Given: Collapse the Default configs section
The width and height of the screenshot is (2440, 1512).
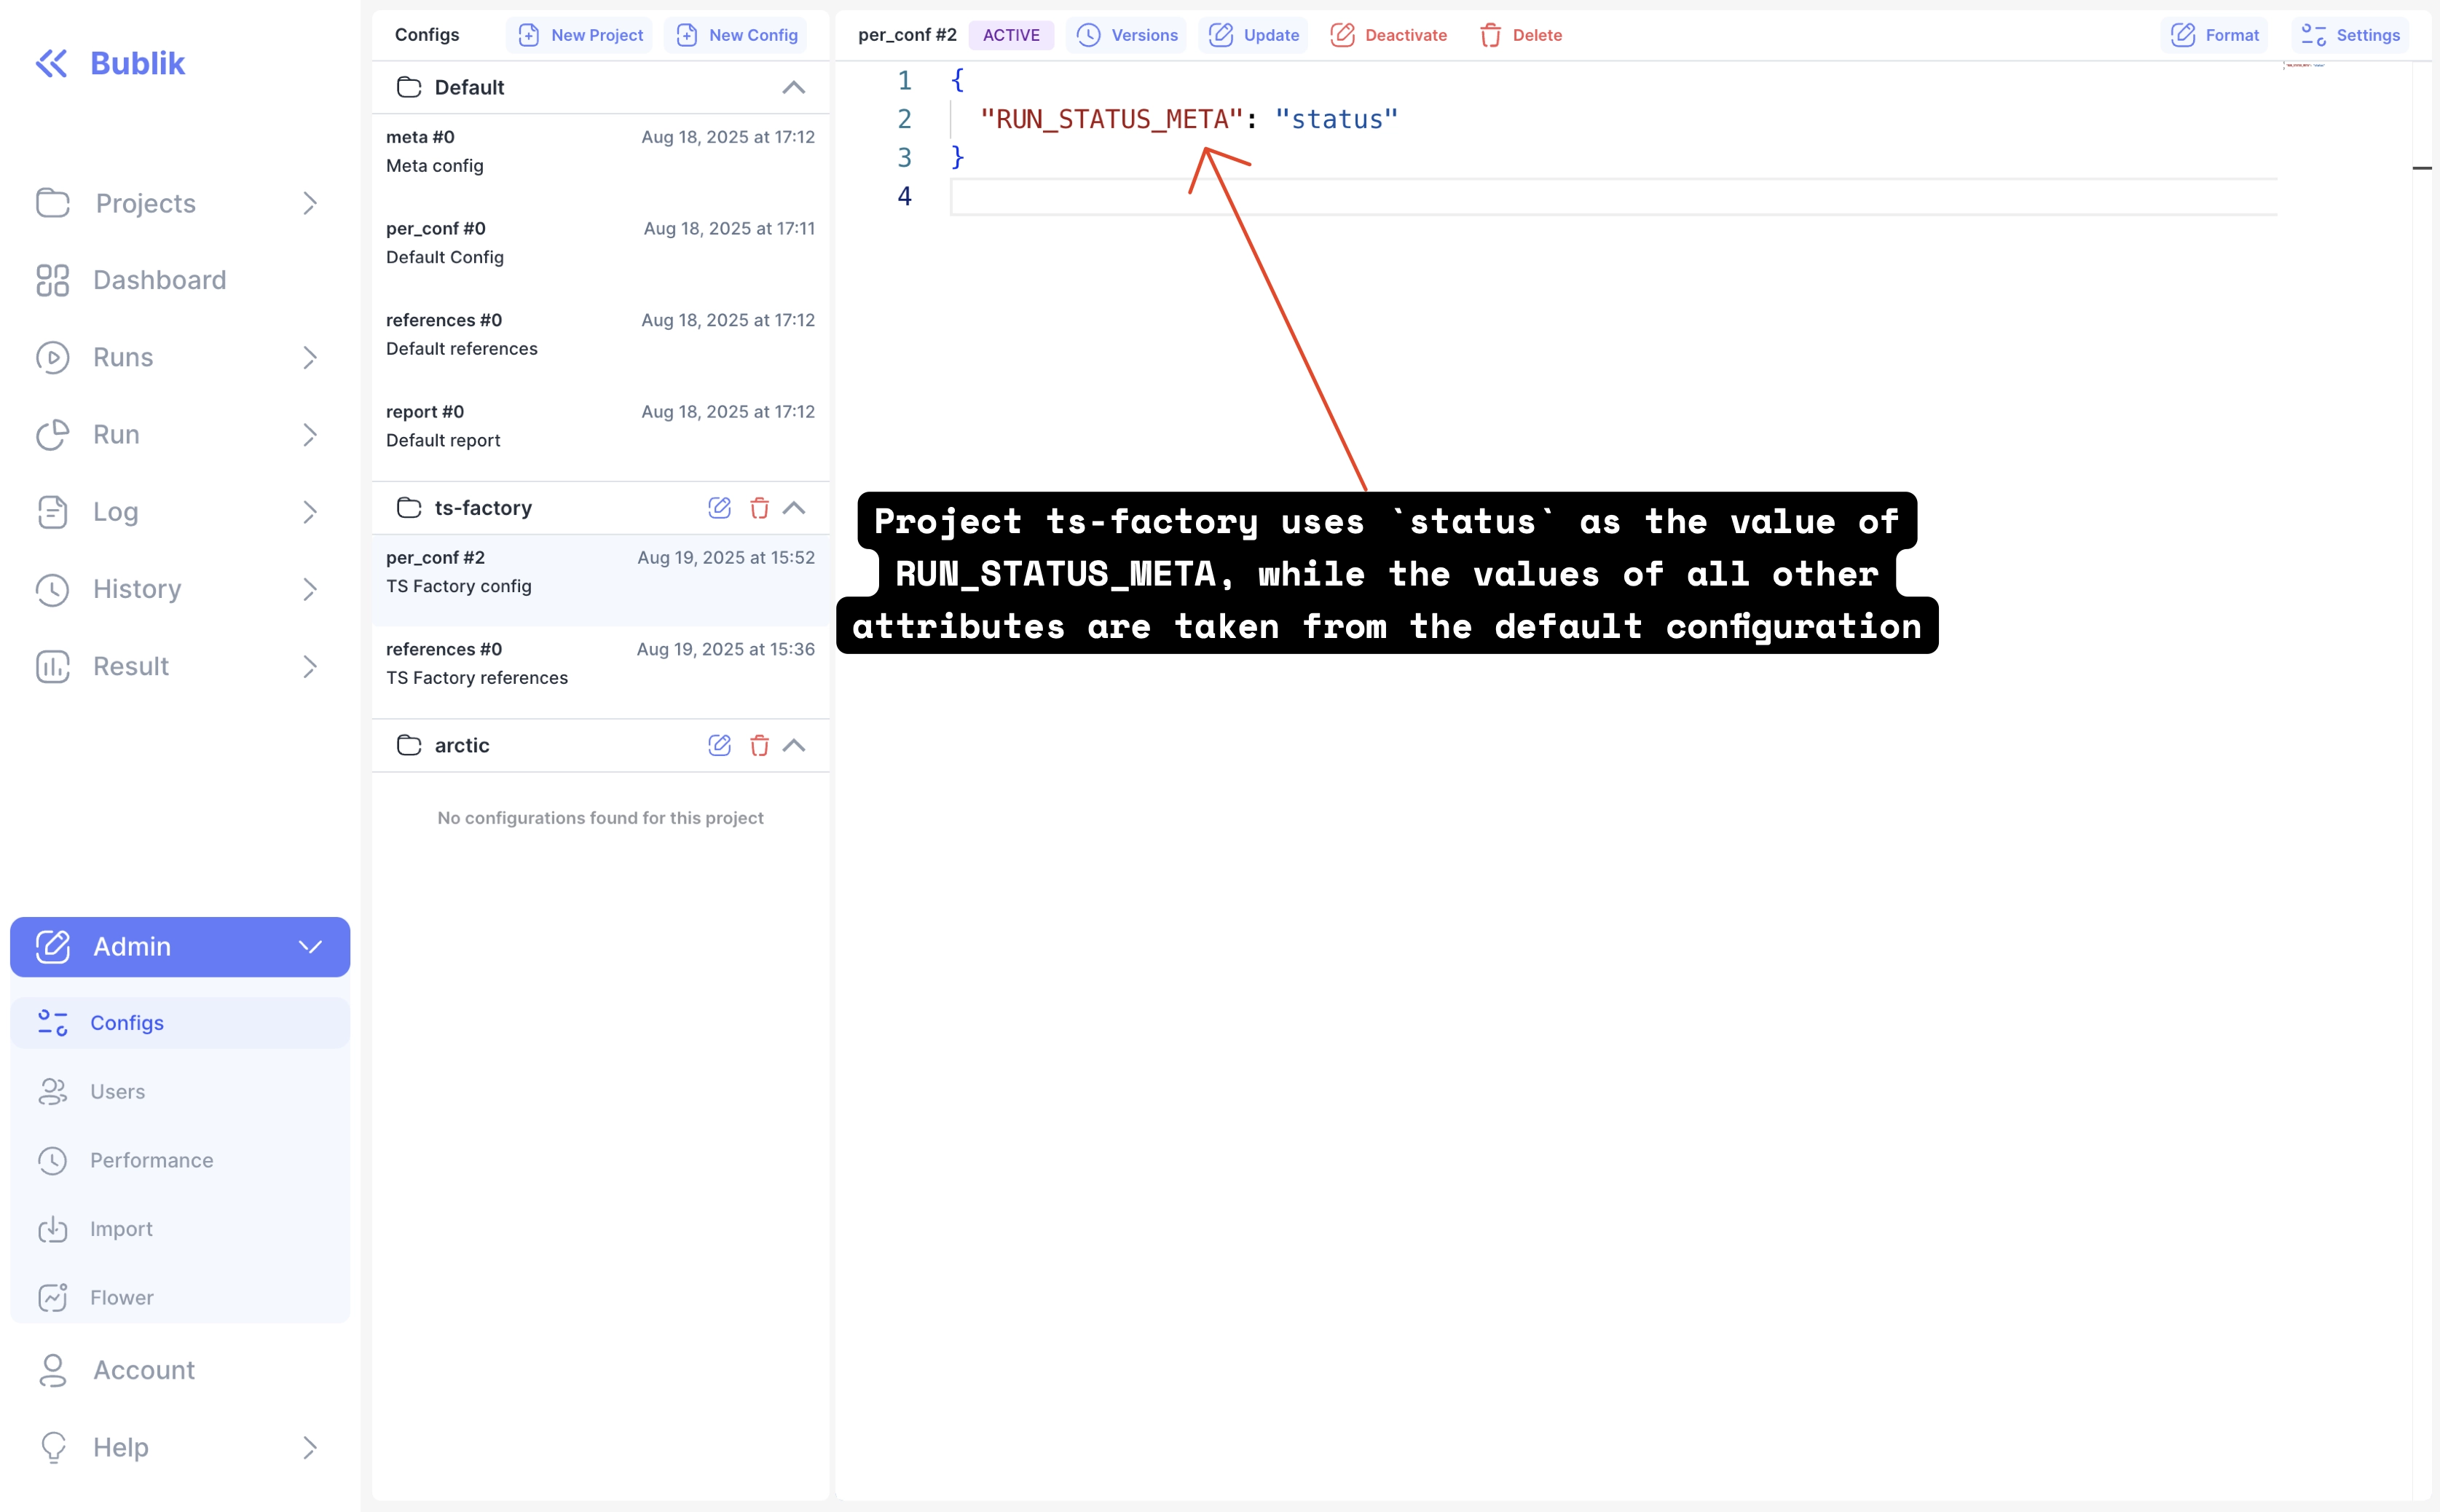Looking at the screenshot, I should pos(793,87).
